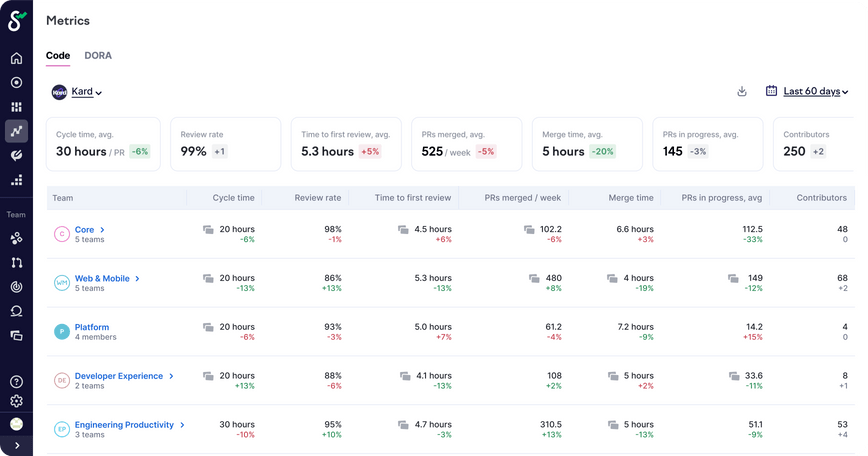Click Core row time to first review icon
This screenshot has width=868, height=456.
tap(403, 229)
